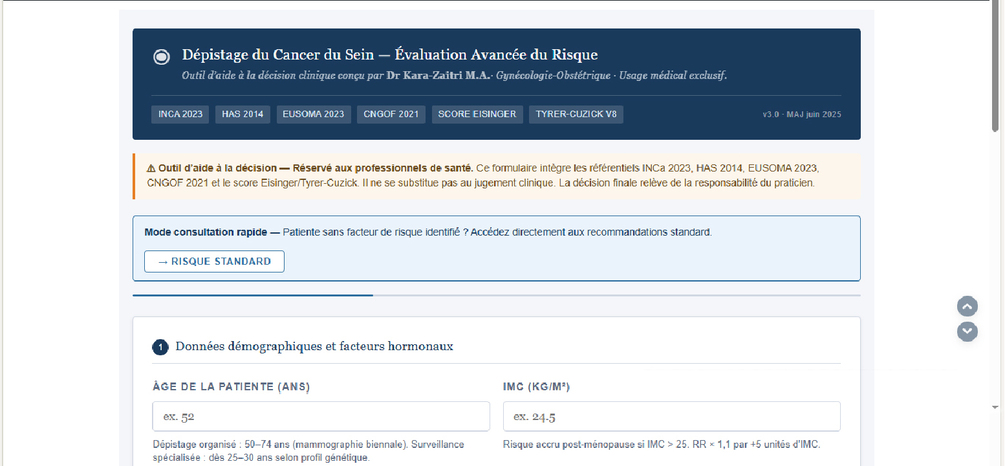Click the scrollbar down arrow
The width and height of the screenshot is (1005, 466).
(x=995, y=407)
